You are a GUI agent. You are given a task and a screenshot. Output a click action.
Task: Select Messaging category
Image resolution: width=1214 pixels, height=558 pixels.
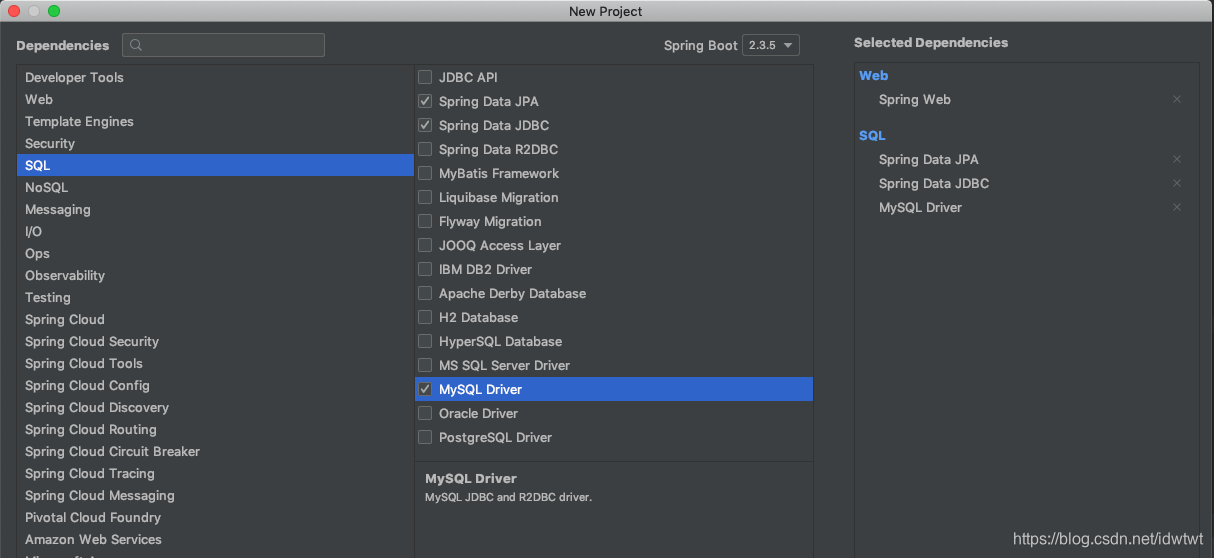click(215, 209)
